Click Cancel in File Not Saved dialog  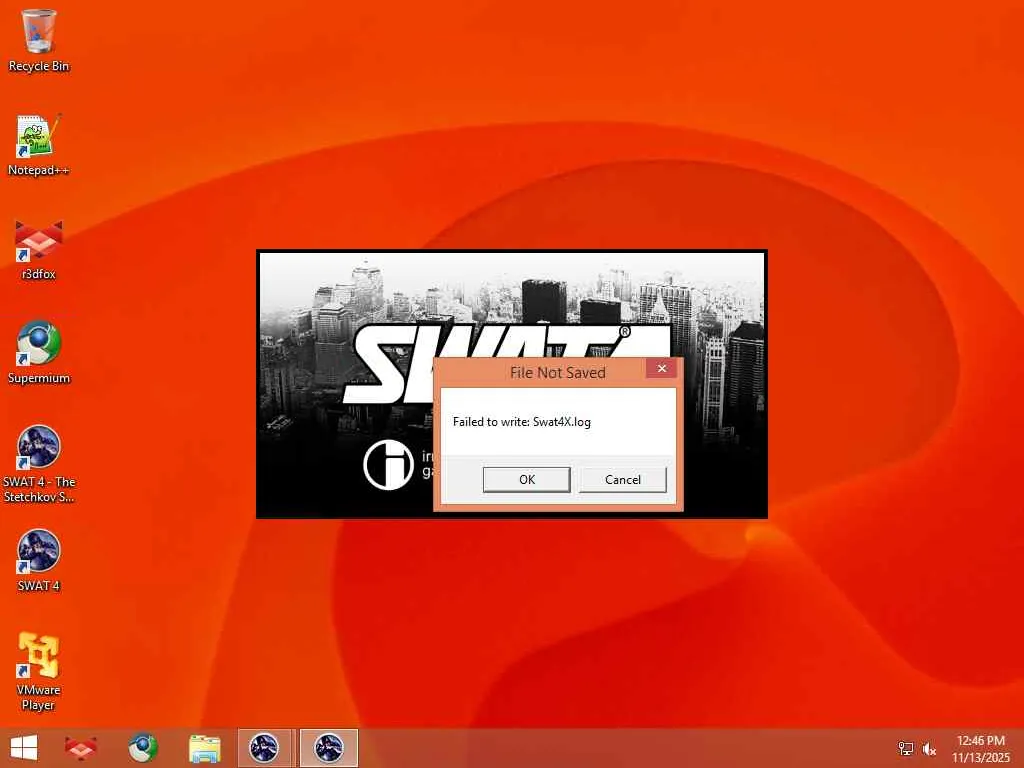[x=622, y=480]
